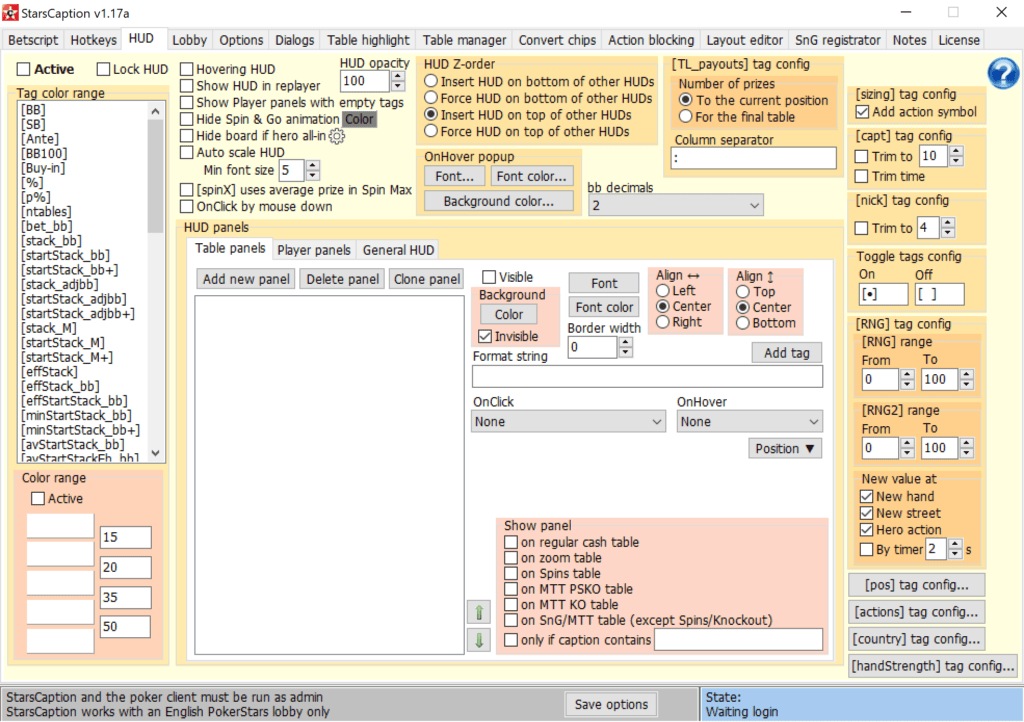The image size is (1024, 722).
Task: Select [stack_bb] in tag list
Action: pos(52,241)
